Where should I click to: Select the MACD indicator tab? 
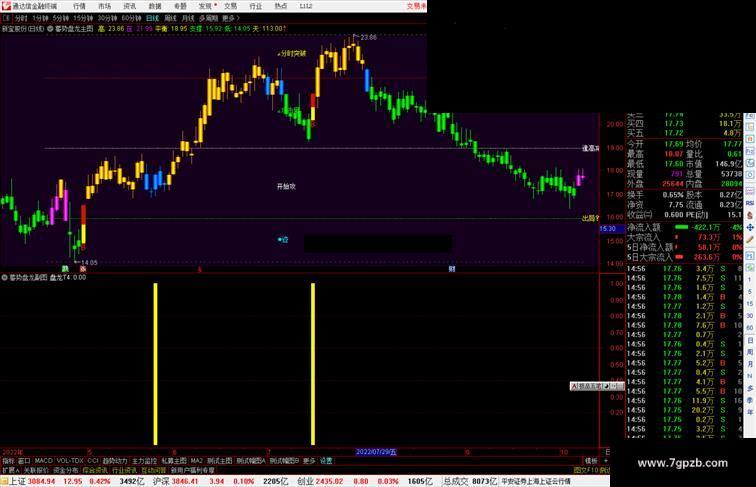tap(43, 461)
